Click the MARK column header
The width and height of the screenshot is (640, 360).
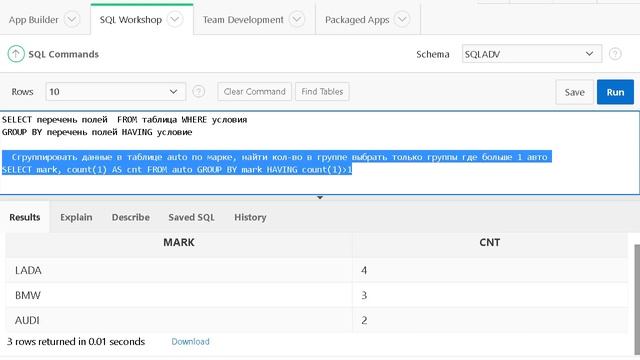[x=179, y=242]
